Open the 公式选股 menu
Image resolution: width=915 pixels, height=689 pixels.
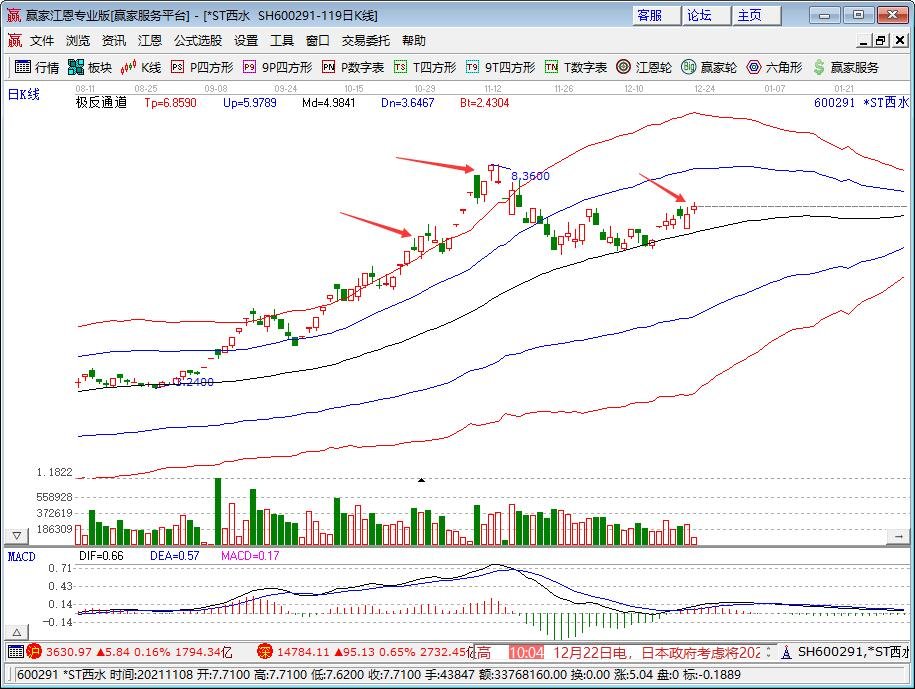coord(198,40)
